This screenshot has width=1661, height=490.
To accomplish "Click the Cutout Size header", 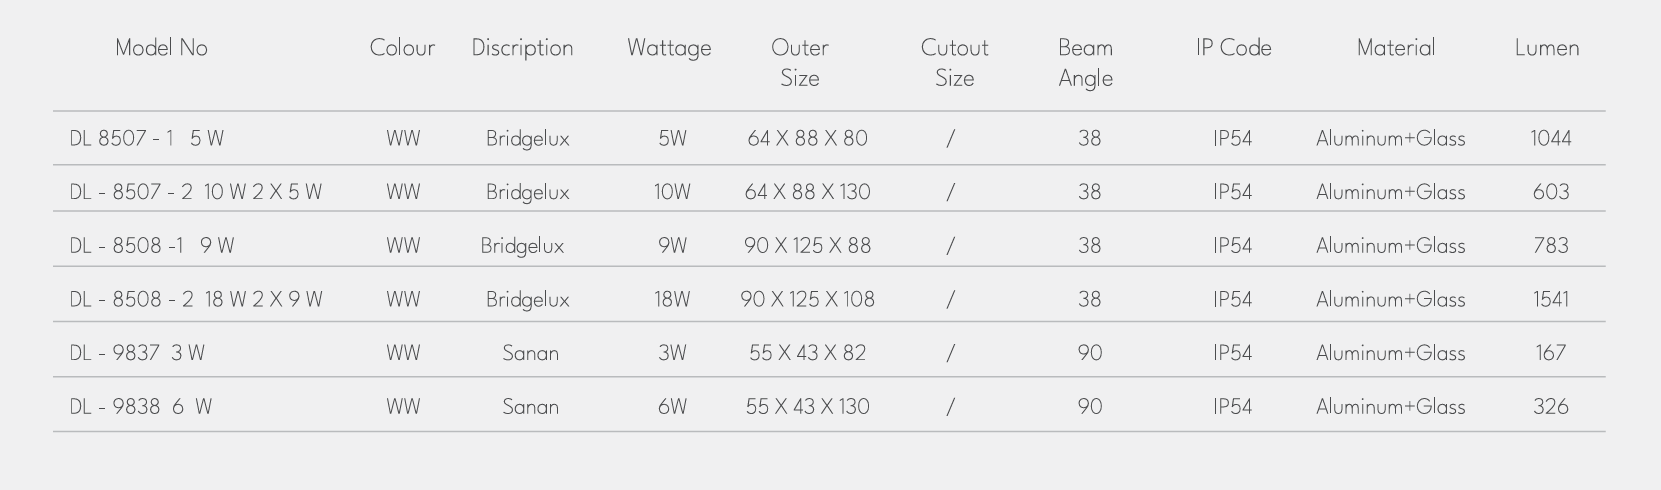I will pos(955,63).
